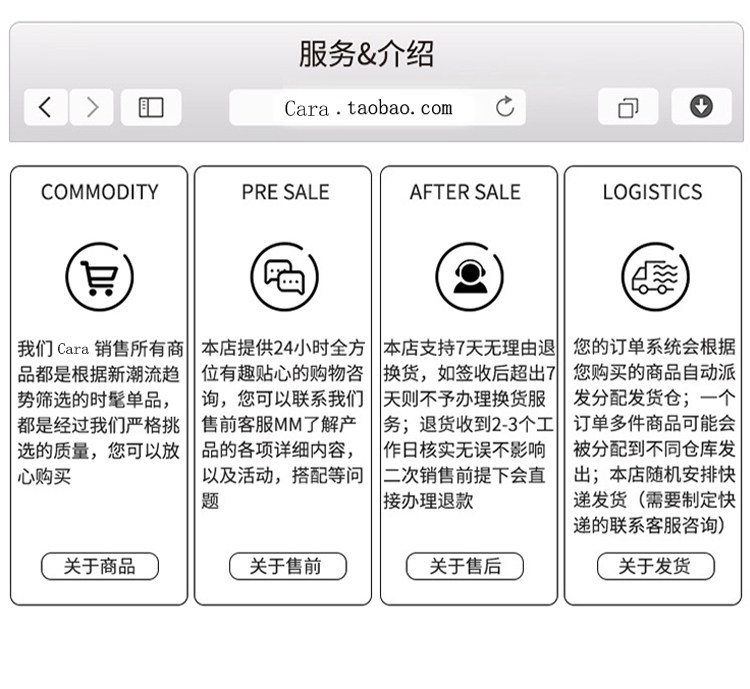Select the 服务&介绍 page title

366,53
